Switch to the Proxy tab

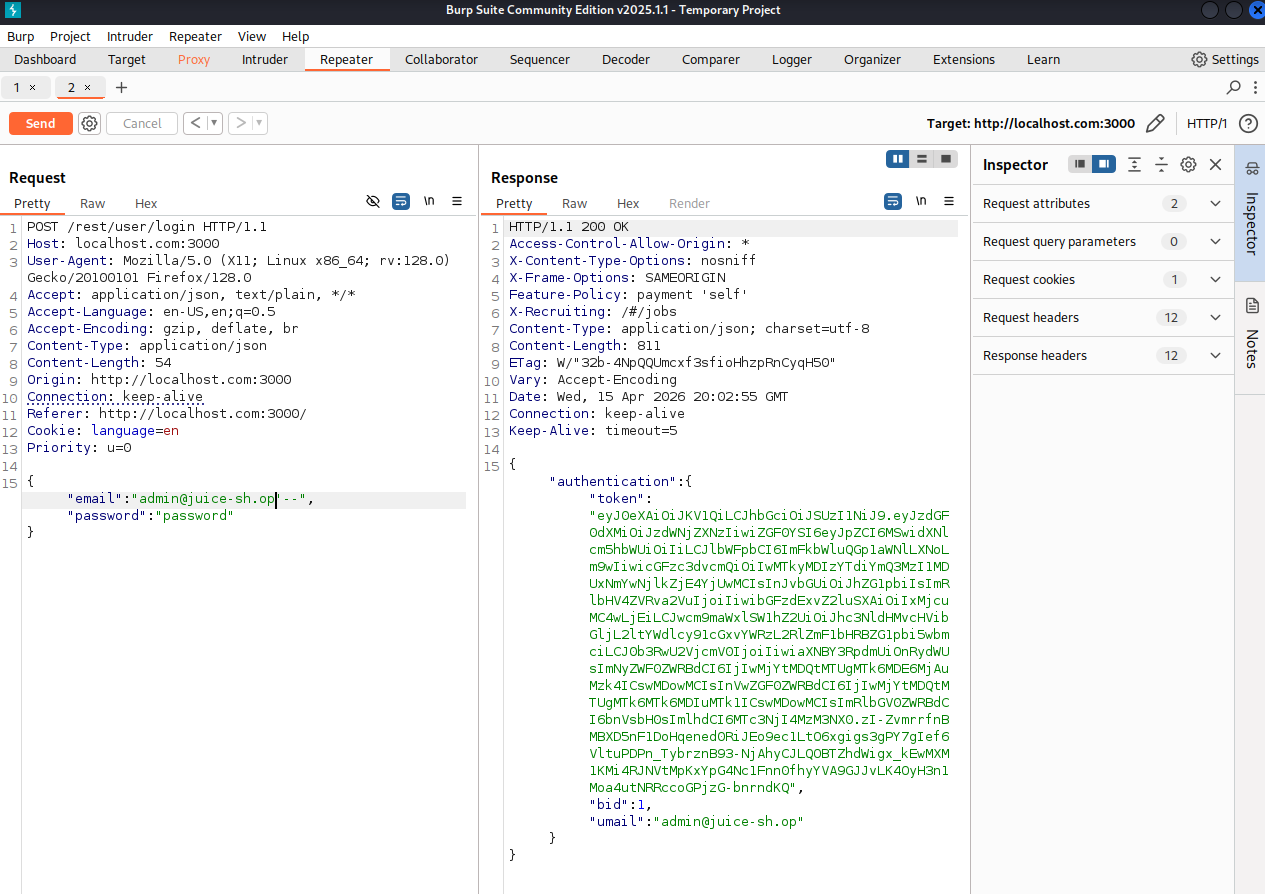194,59
